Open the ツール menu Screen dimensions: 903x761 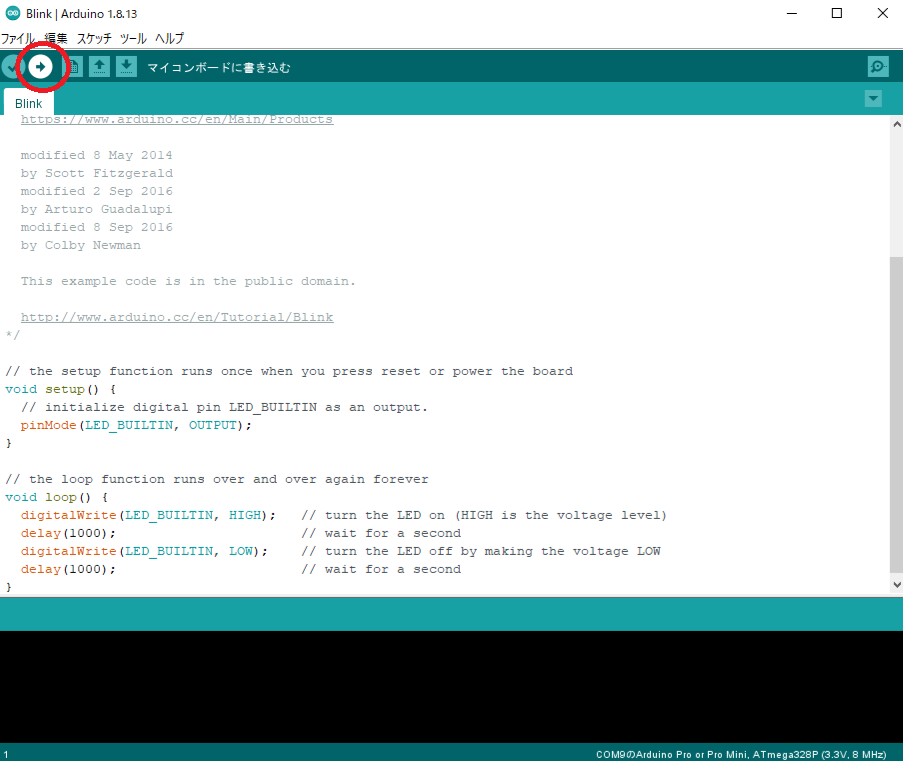click(133, 39)
